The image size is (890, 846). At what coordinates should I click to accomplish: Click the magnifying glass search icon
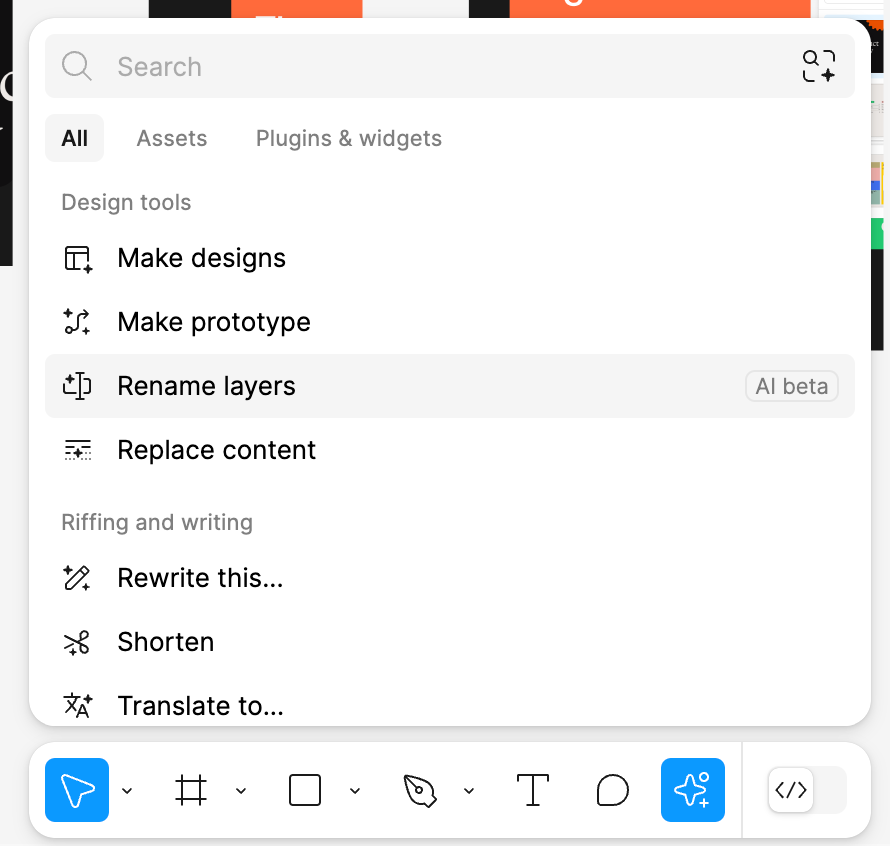click(x=77, y=66)
